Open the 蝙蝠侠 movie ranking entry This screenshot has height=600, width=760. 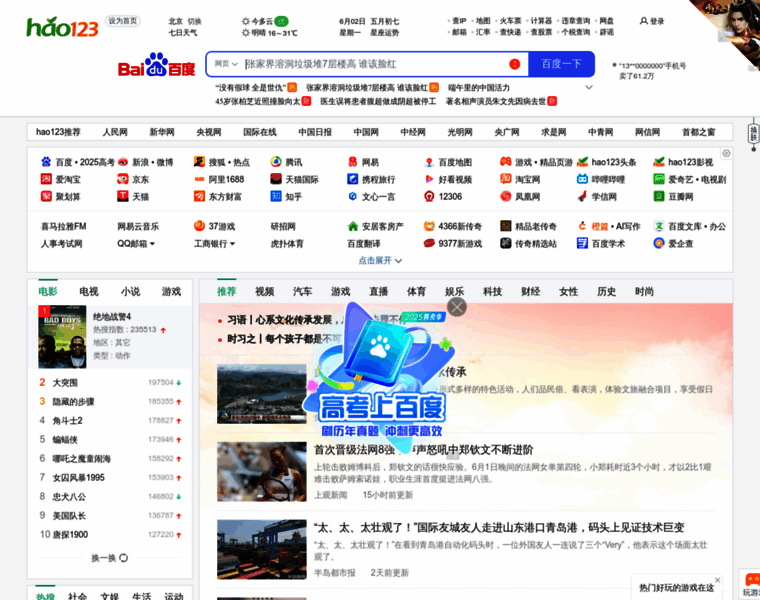[x=65, y=440]
